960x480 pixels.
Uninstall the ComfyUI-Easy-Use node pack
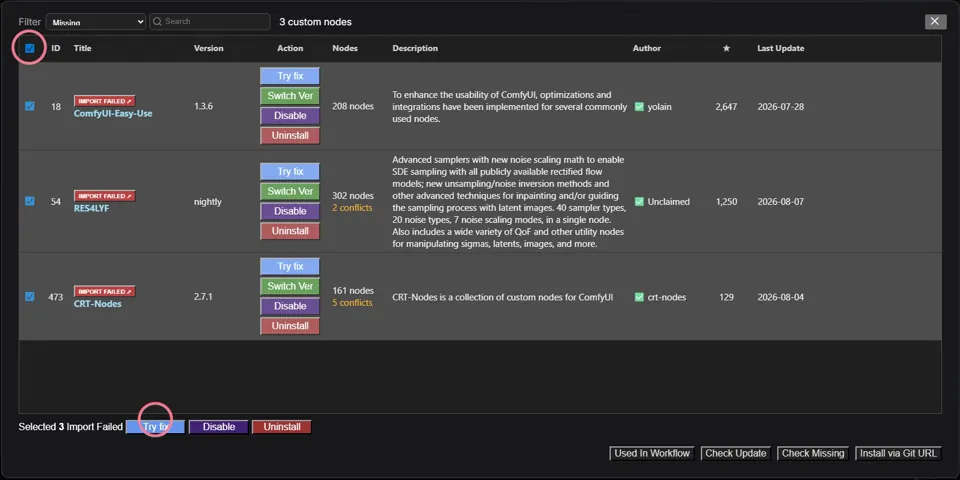[x=290, y=135]
